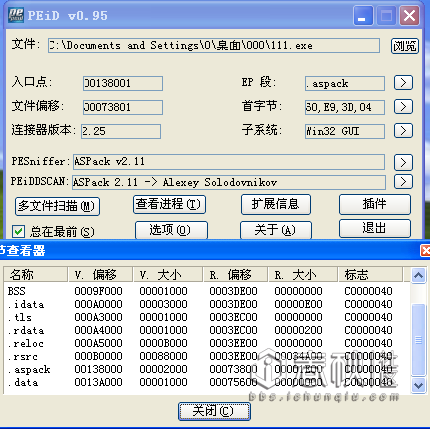Click 选项 (O) options button
This screenshot has width=430, height=429.
[x=171, y=230]
